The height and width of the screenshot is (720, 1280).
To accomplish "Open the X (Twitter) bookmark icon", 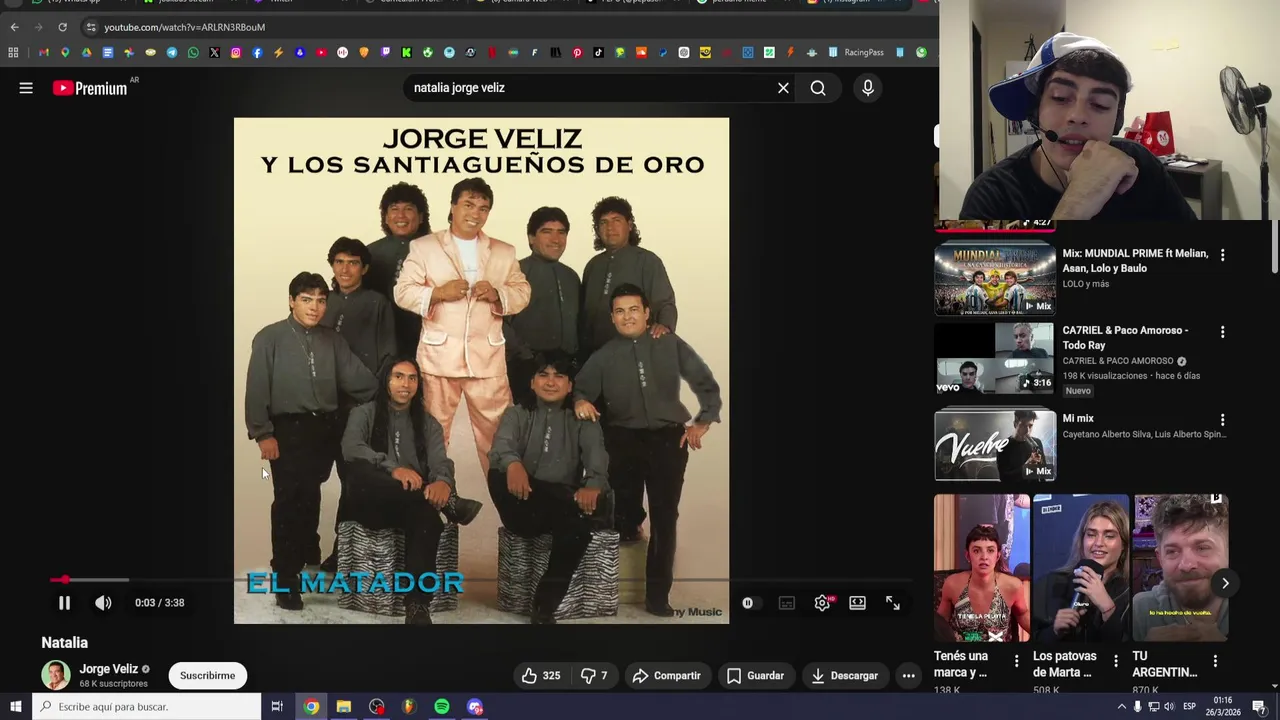I will click(214, 52).
